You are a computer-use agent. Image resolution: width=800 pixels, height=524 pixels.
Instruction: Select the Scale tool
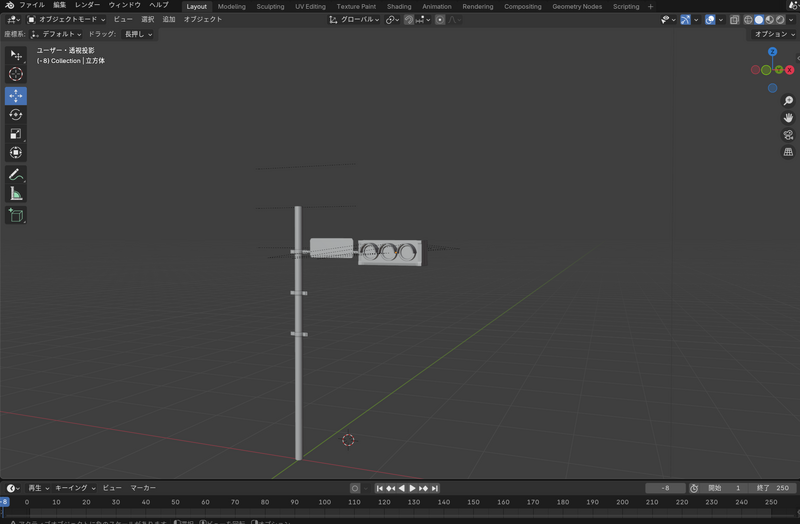[16, 134]
